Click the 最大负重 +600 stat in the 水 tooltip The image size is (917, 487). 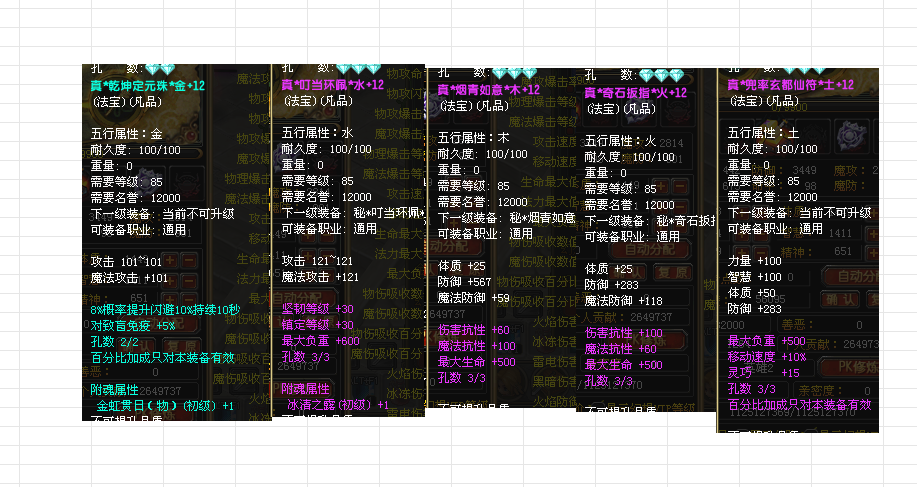pos(320,341)
